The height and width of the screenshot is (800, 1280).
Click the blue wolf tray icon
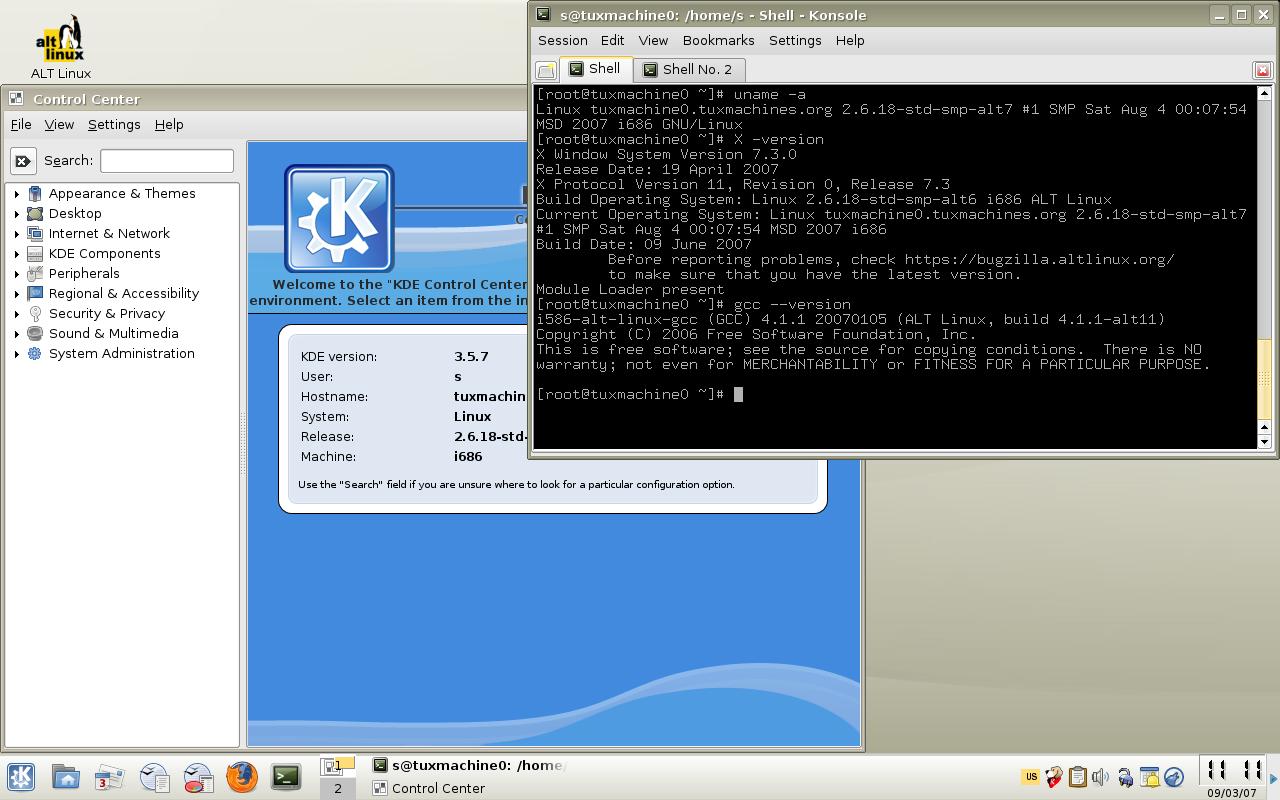[1174, 776]
